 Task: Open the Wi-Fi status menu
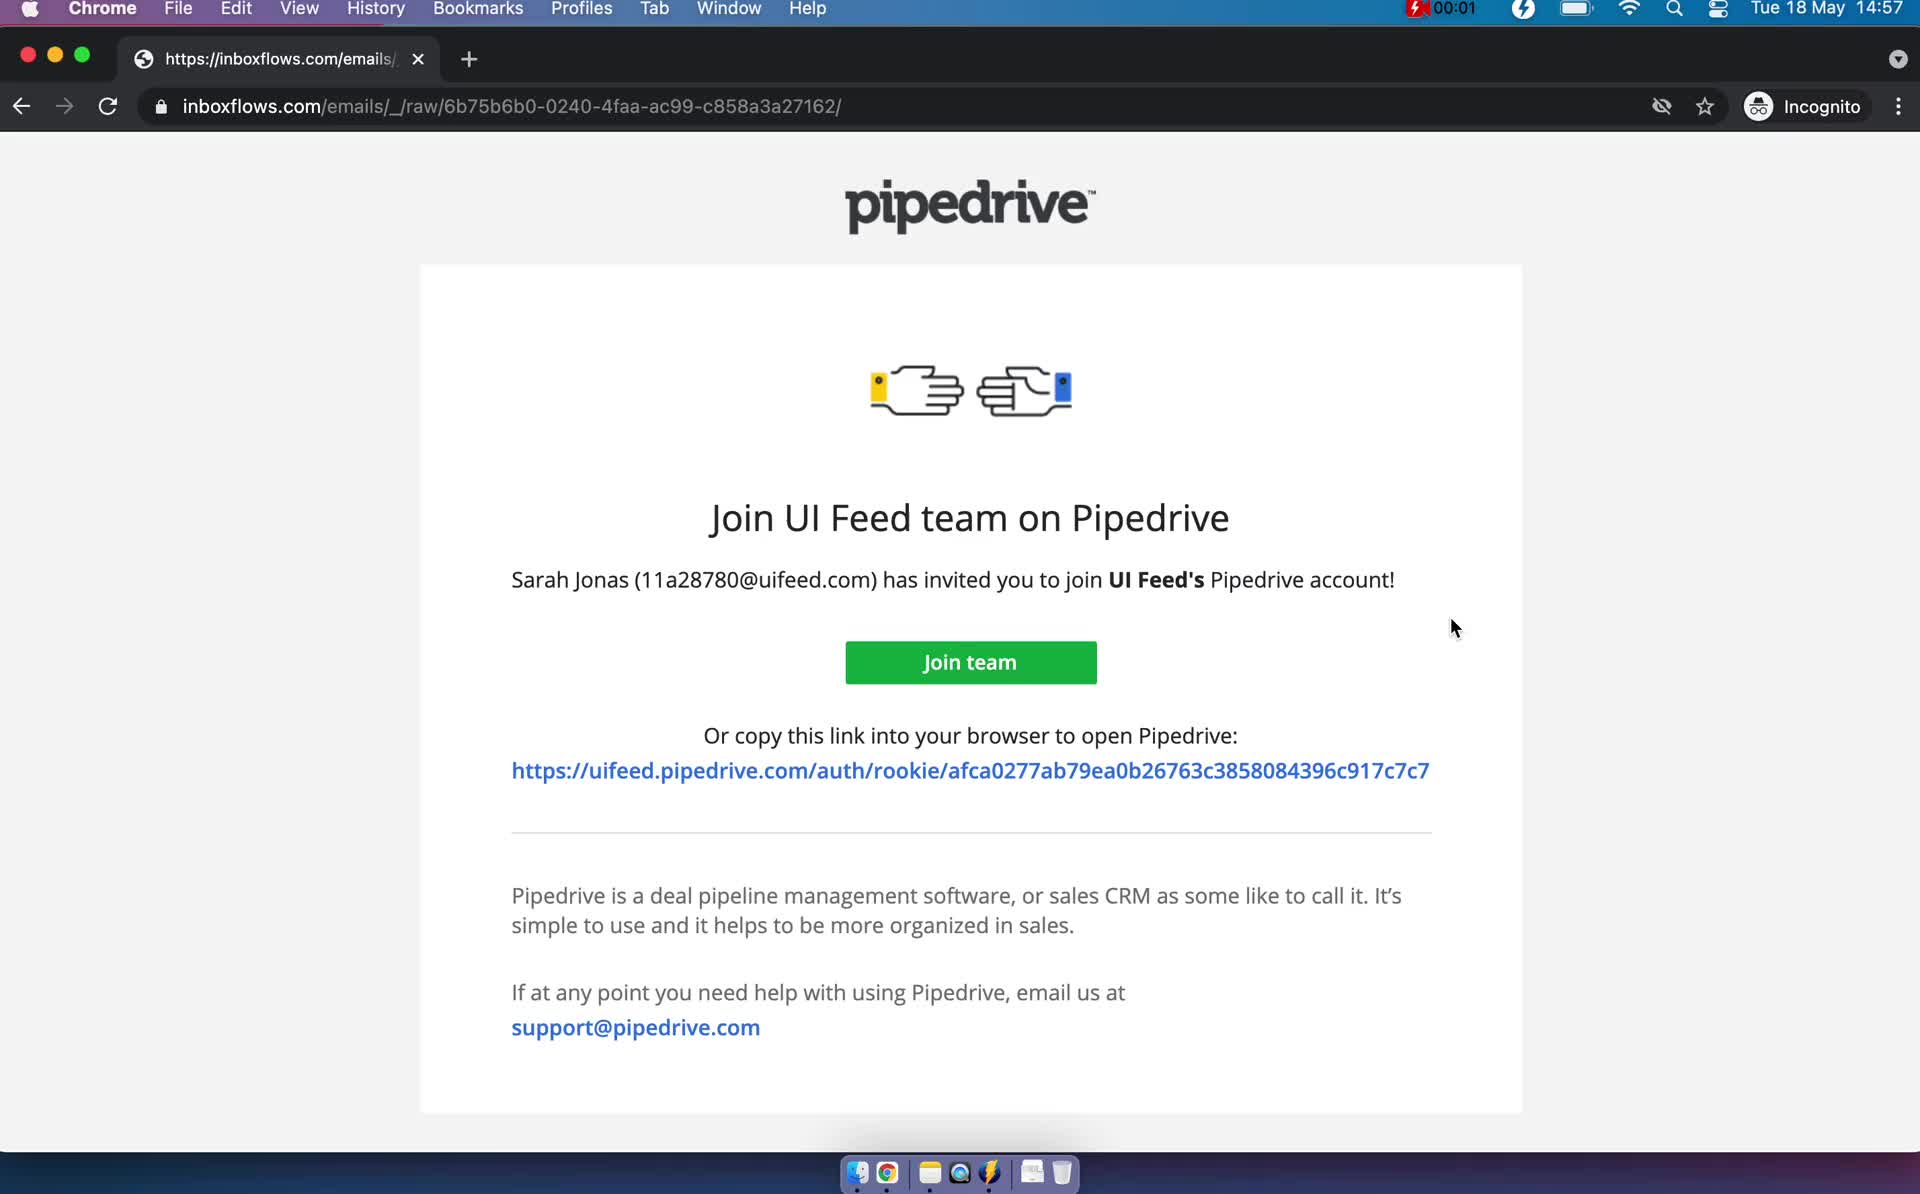coord(1629,9)
